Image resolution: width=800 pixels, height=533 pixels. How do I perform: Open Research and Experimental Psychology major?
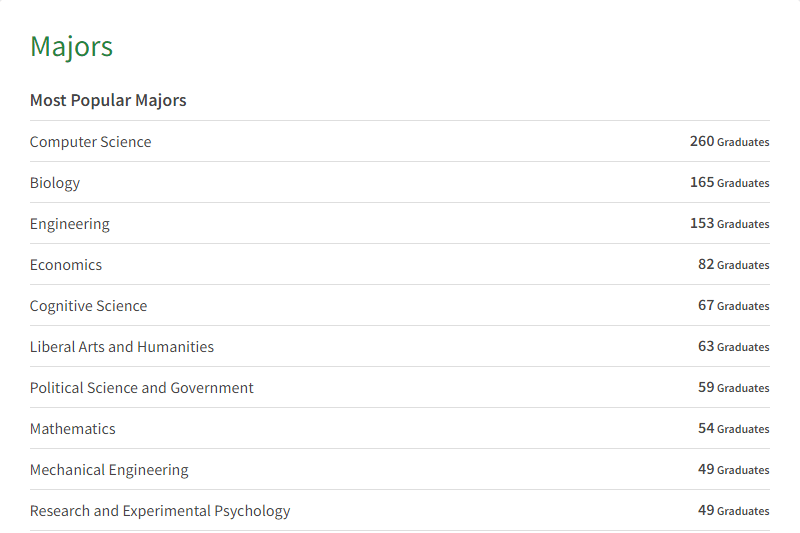[160, 511]
